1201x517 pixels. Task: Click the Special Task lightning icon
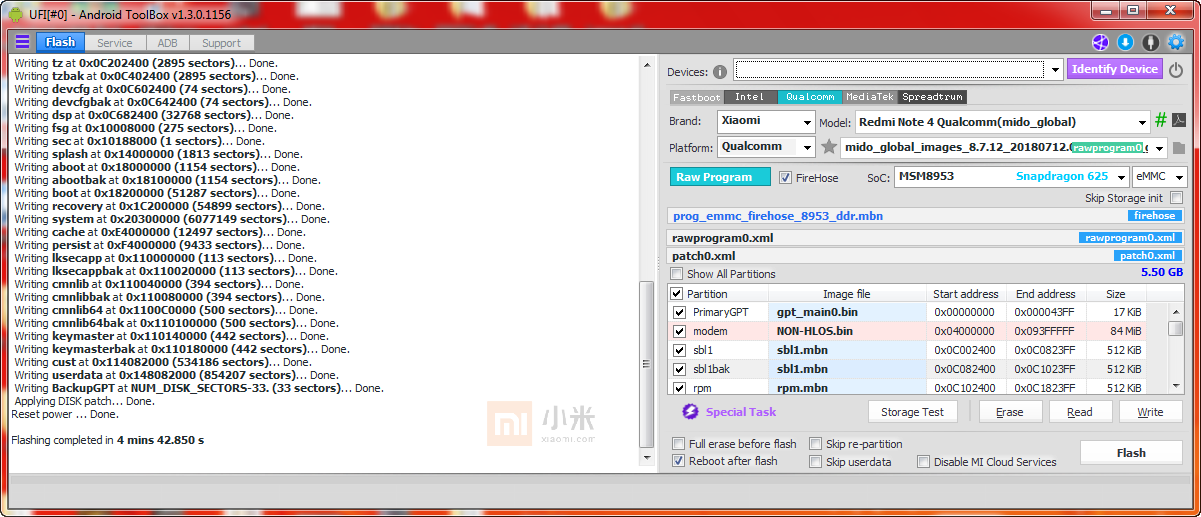pos(690,411)
